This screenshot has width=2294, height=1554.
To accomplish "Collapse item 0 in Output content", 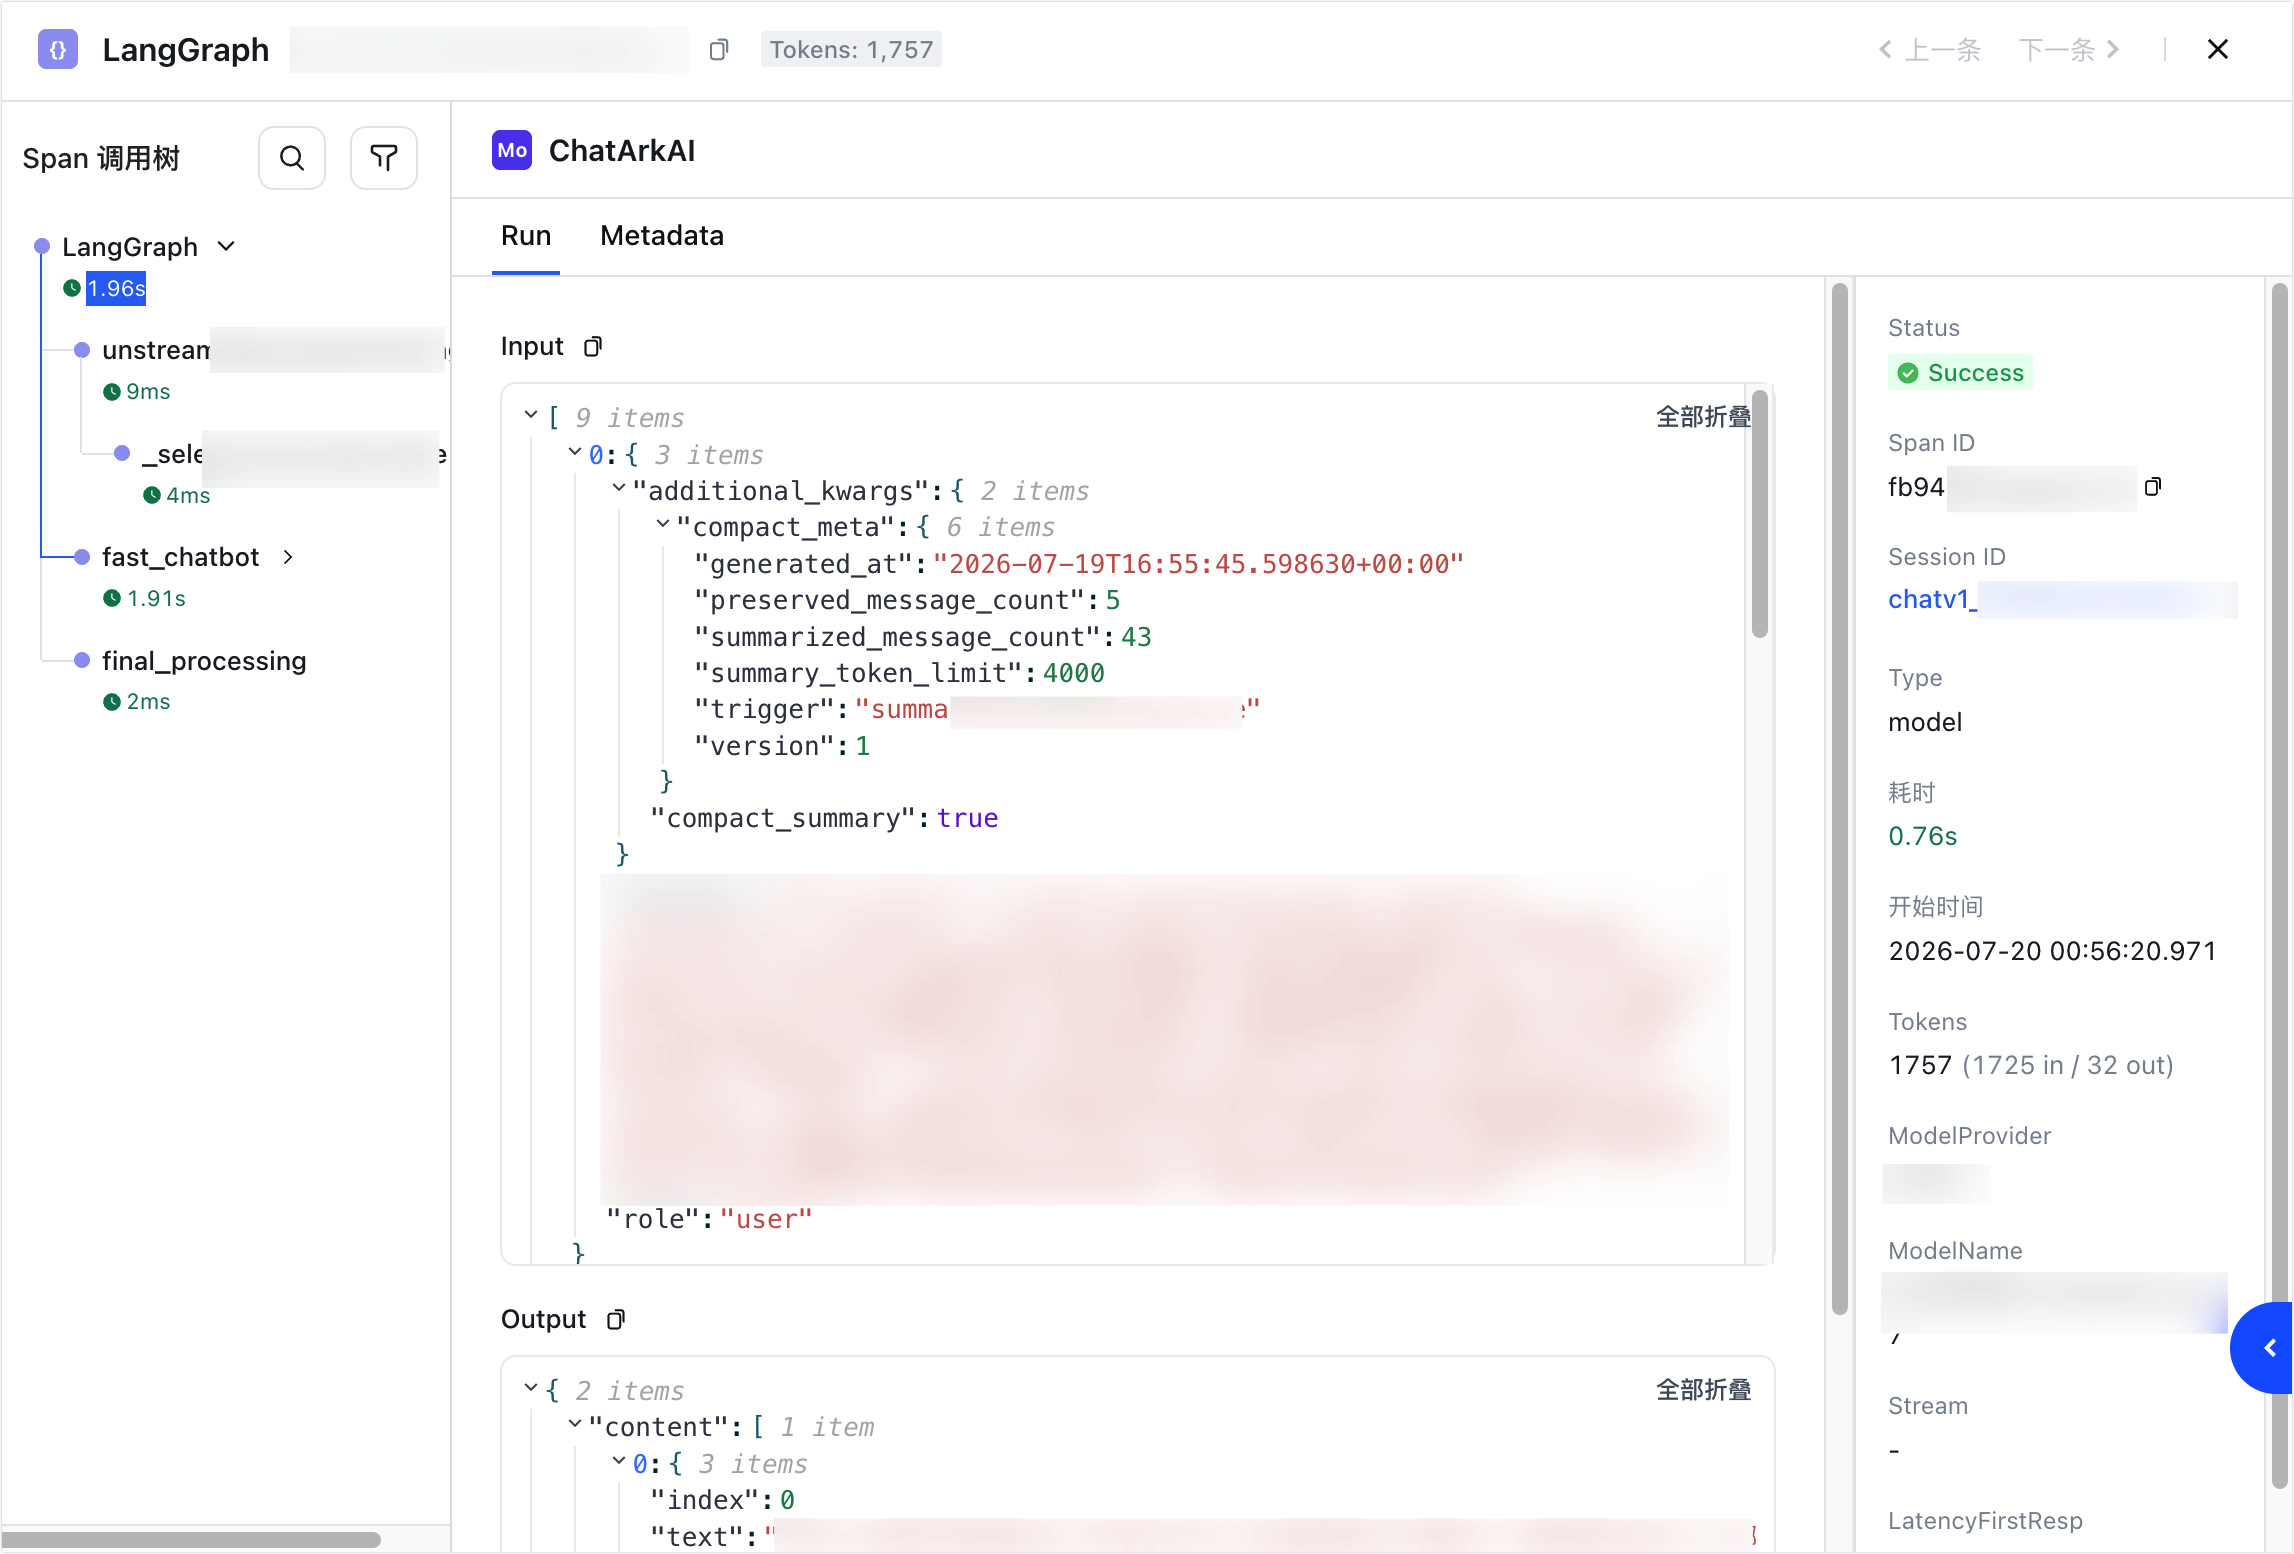I will [x=619, y=1461].
